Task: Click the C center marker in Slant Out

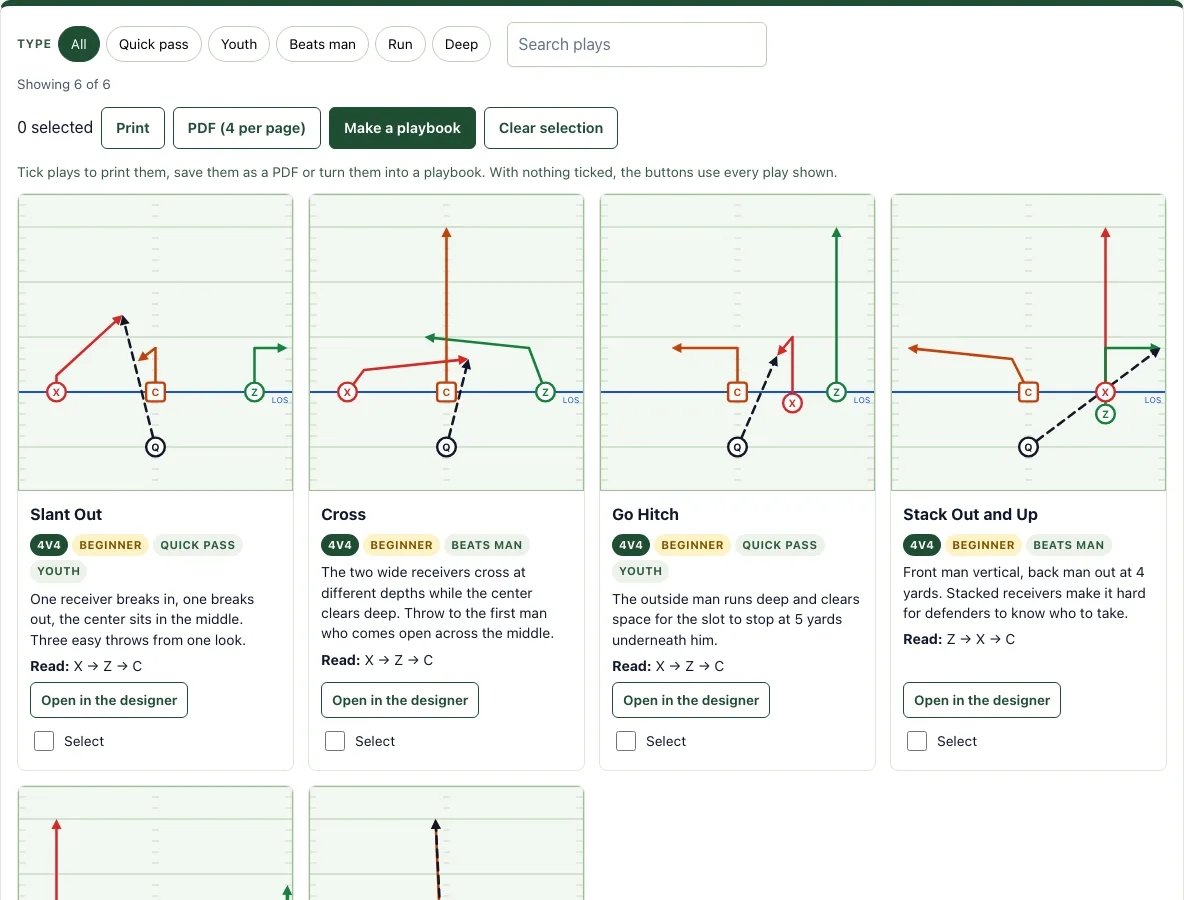Action: [x=156, y=392]
